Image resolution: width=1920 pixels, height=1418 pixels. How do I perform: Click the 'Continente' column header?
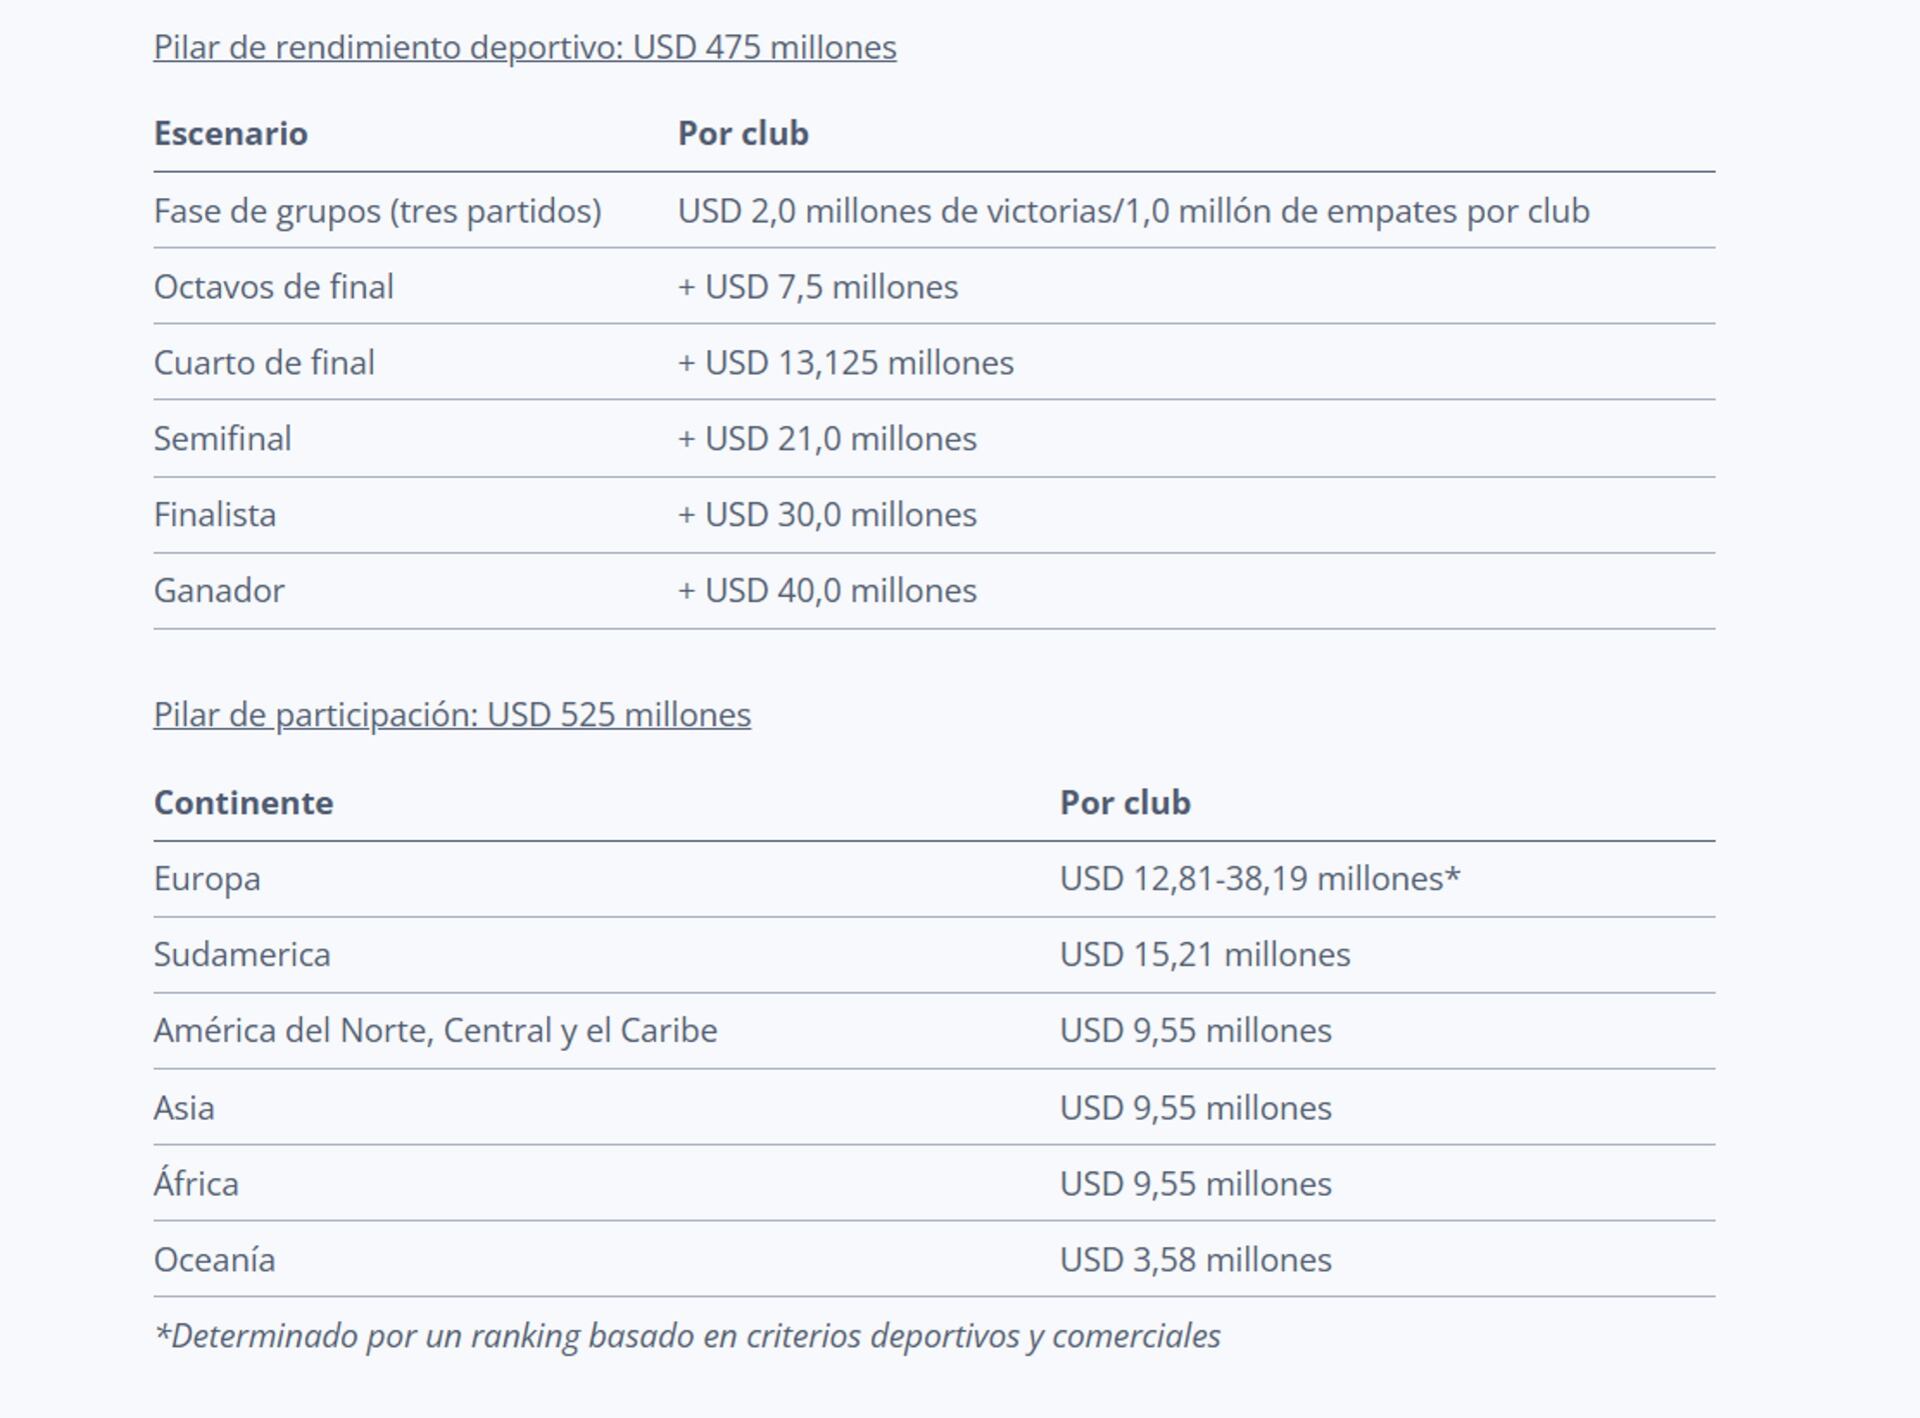tap(243, 803)
